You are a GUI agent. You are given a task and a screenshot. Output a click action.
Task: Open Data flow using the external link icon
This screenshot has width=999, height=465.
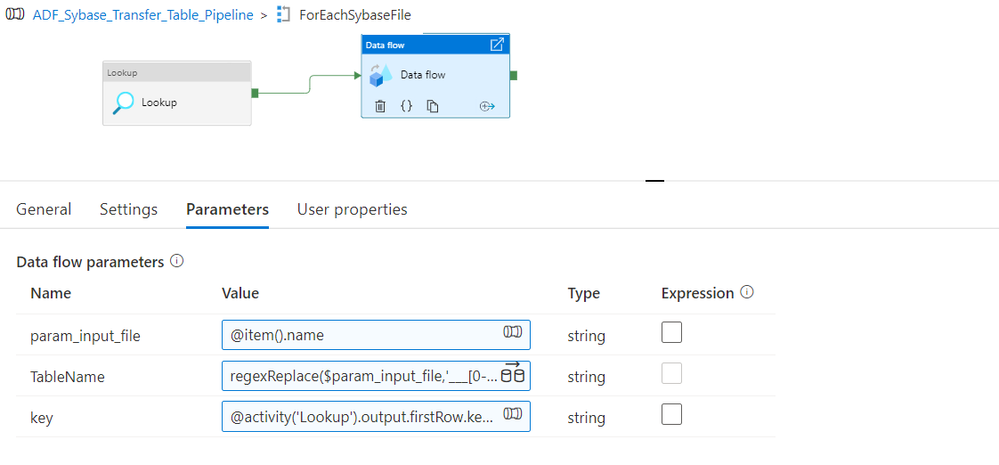497,45
